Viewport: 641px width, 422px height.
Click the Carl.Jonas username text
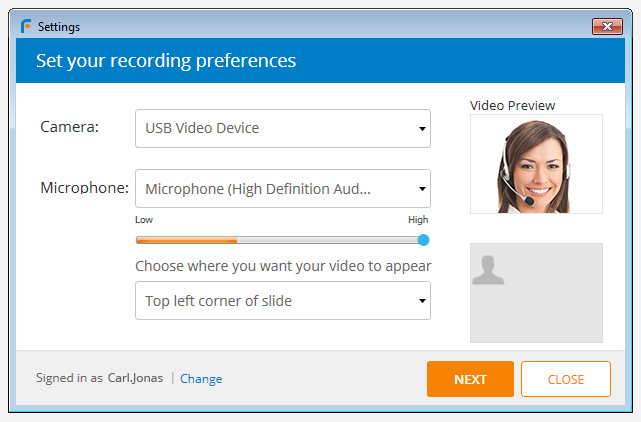point(135,379)
